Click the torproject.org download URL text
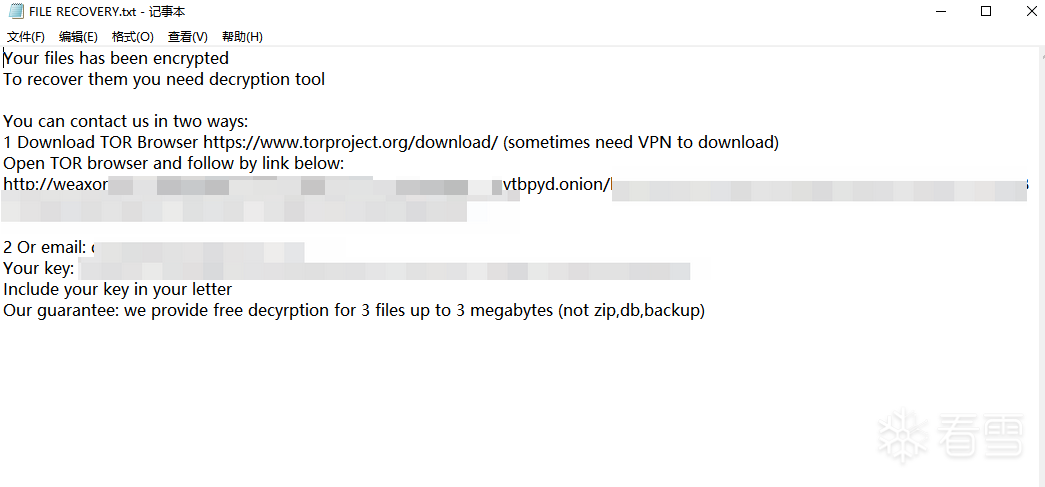1045x487 pixels. [x=350, y=142]
